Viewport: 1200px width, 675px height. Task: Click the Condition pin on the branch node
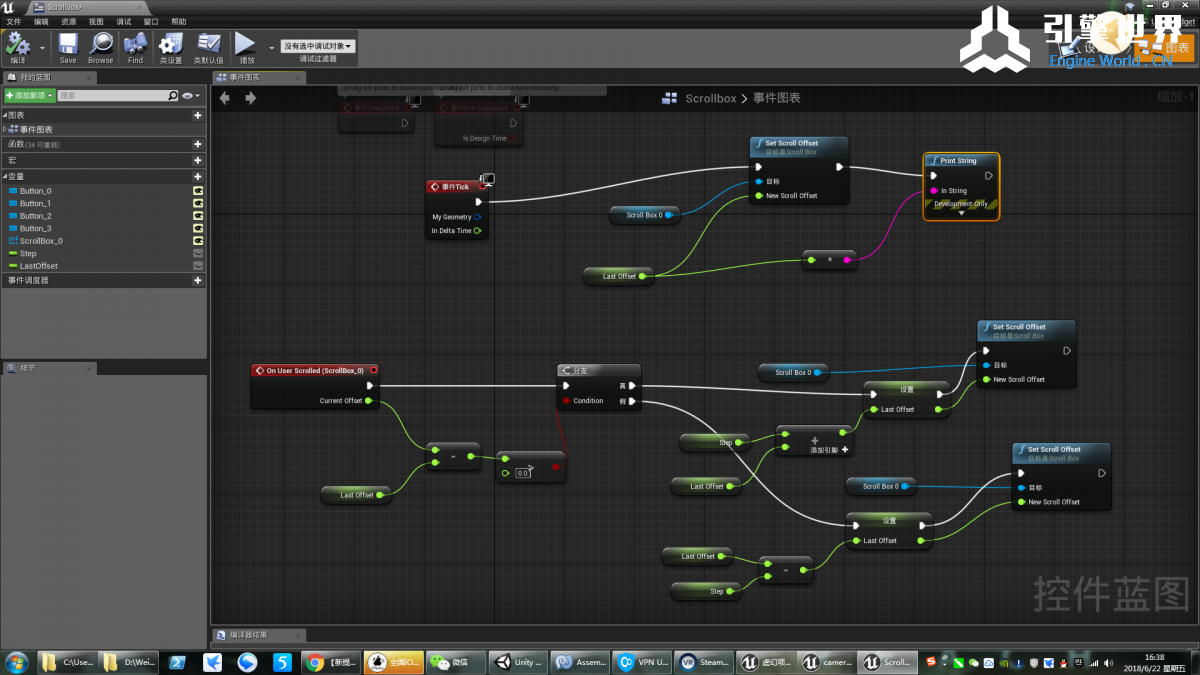[566, 400]
